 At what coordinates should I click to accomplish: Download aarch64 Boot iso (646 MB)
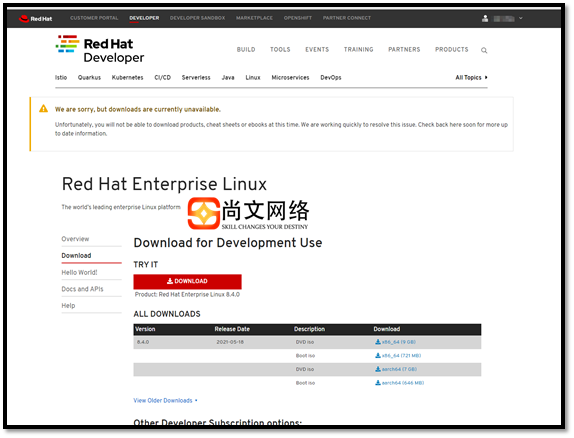tap(399, 383)
